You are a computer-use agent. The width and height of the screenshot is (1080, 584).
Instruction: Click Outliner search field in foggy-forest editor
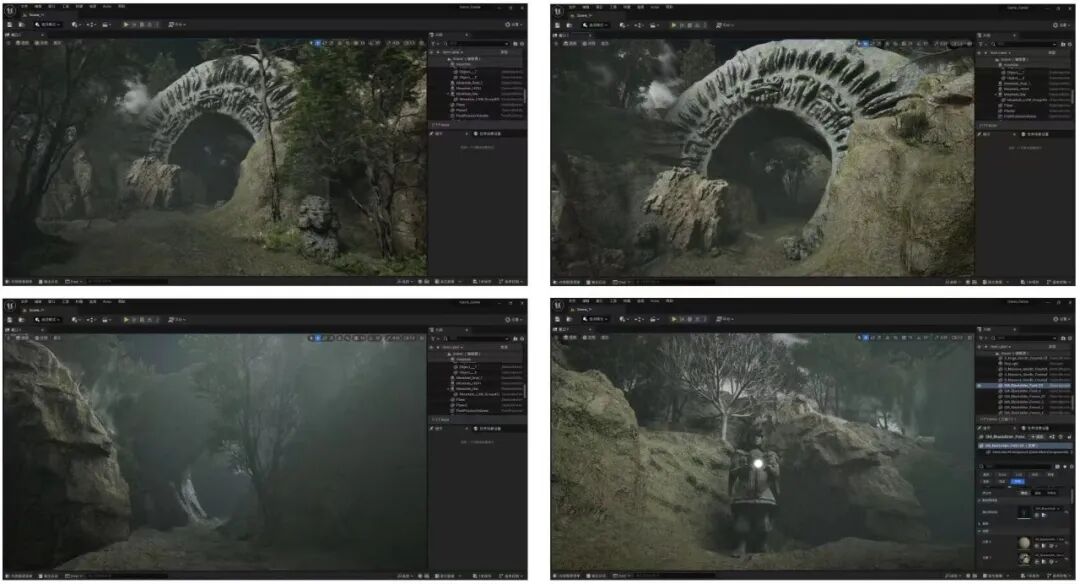tap(477, 339)
